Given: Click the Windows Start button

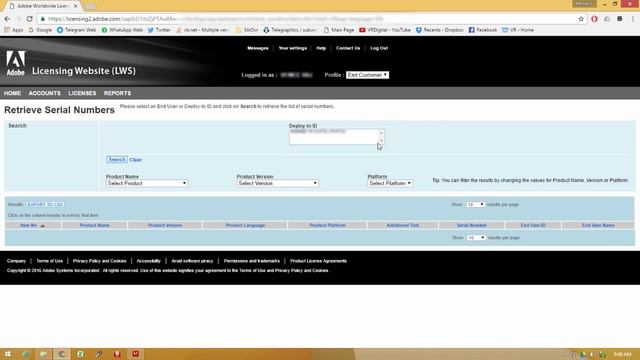Looking at the screenshot, I should pyautogui.click(x=7, y=354).
